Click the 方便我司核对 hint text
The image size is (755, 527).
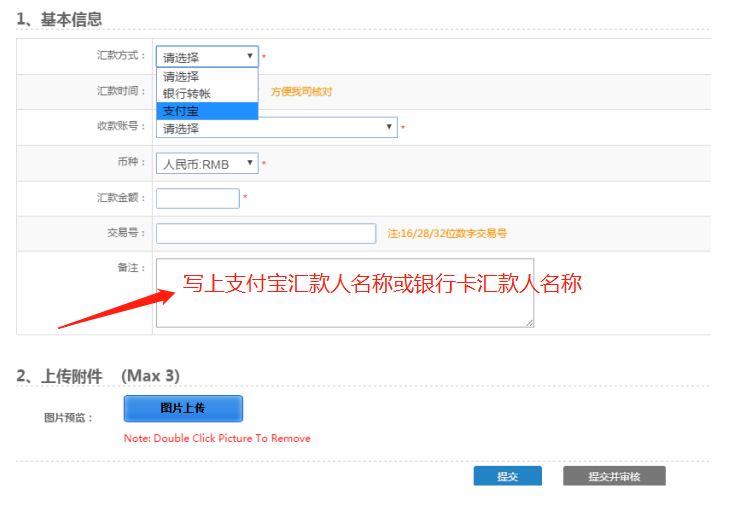[x=301, y=92]
